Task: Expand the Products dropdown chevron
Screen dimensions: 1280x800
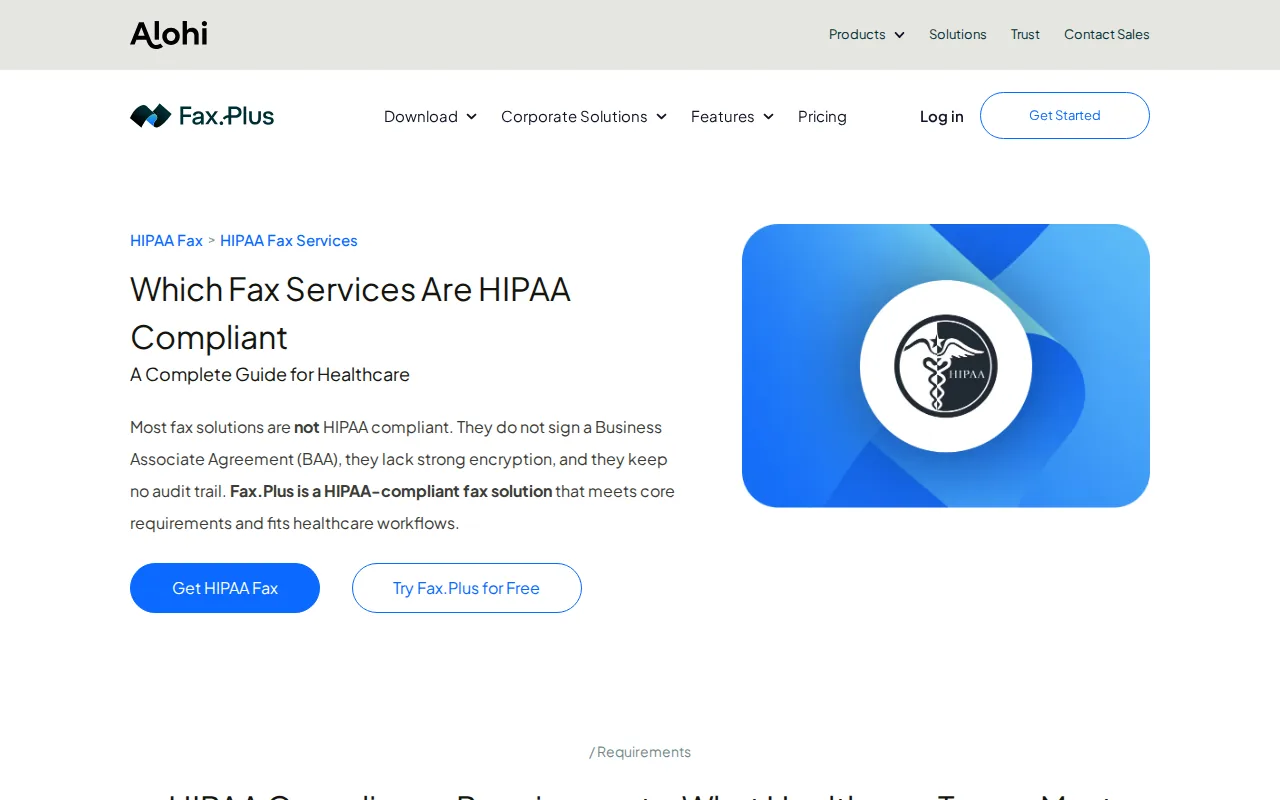Action: (899, 35)
